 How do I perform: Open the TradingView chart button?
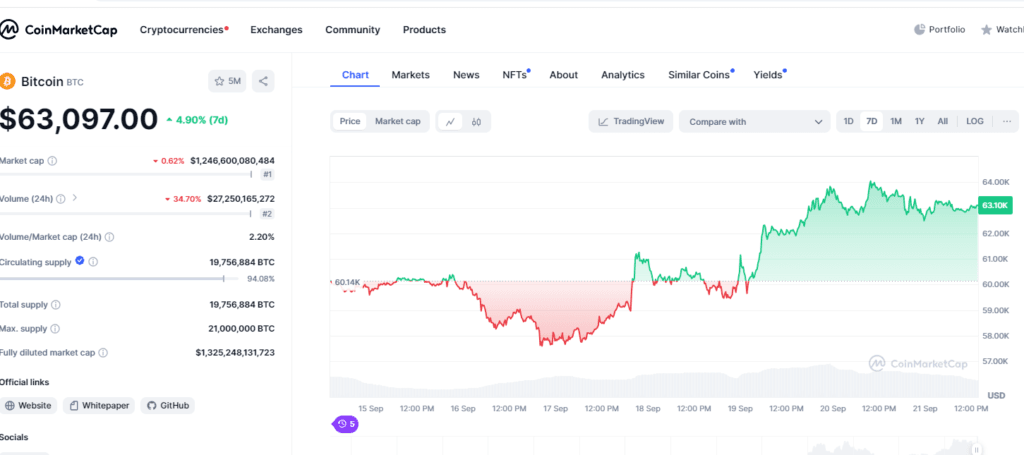pos(631,121)
